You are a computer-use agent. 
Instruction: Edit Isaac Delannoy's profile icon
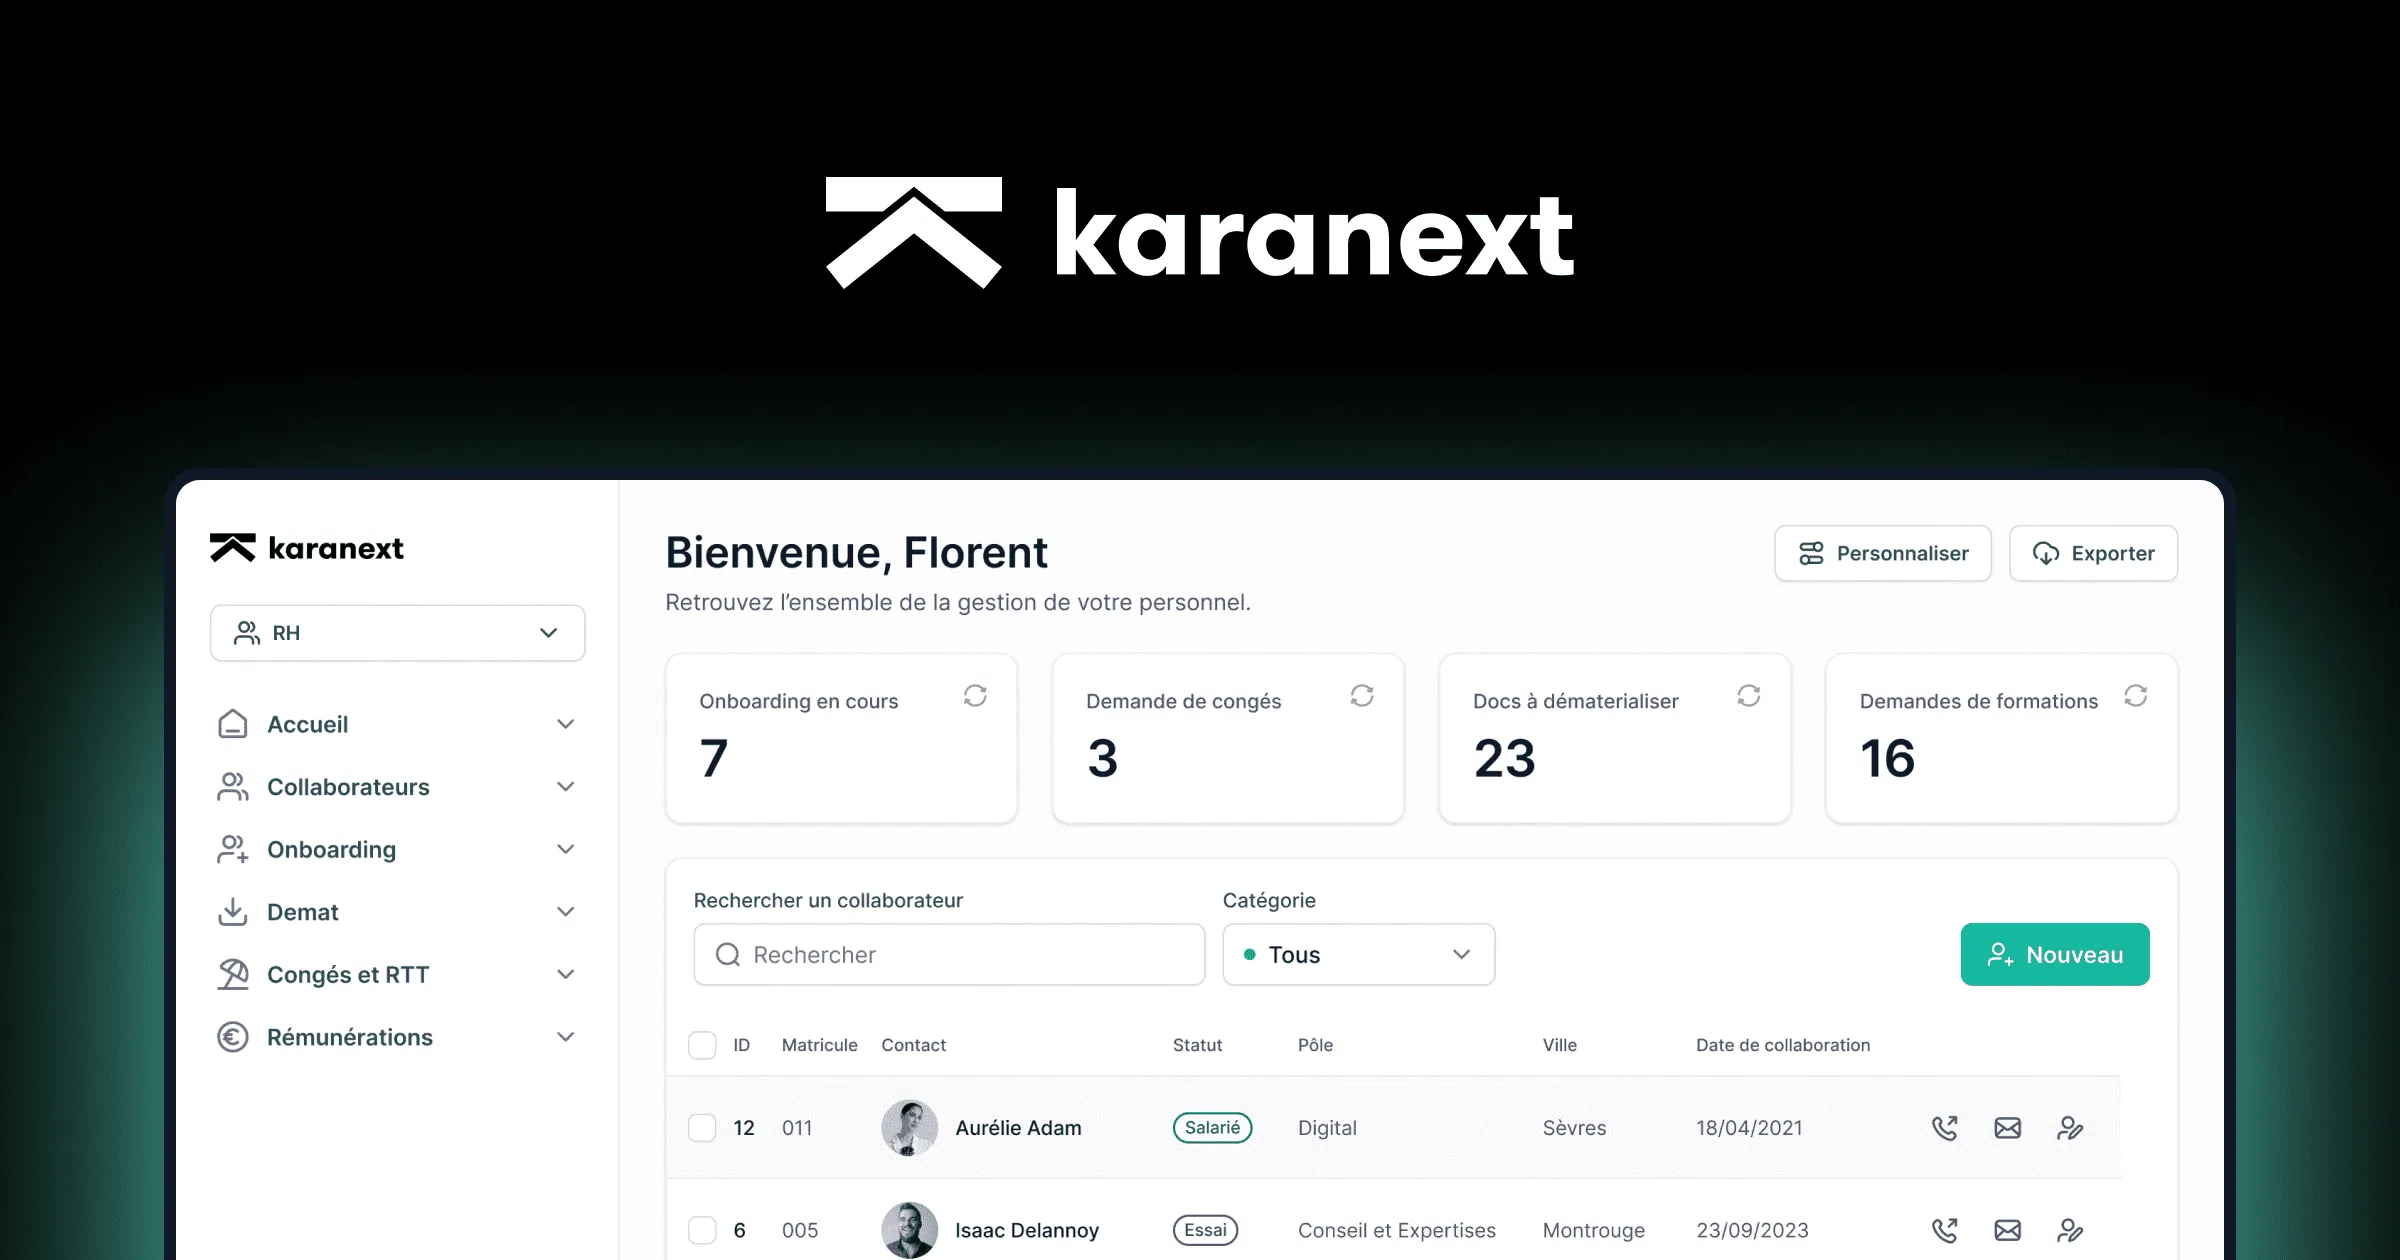[x=2070, y=1230]
